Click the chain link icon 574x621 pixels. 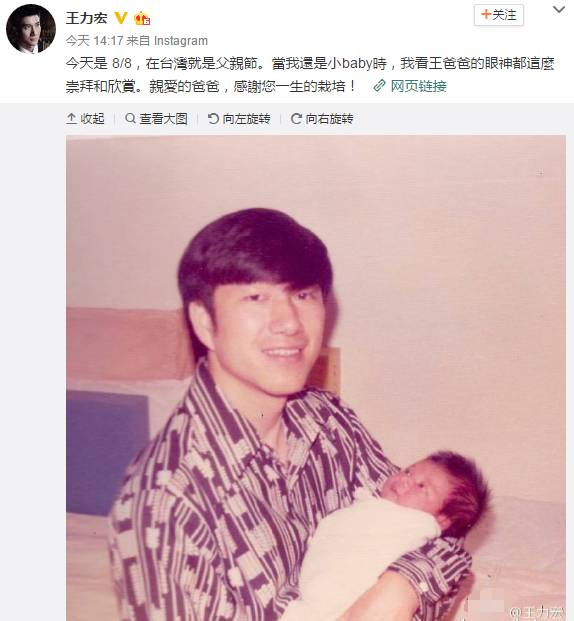click(x=379, y=86)
